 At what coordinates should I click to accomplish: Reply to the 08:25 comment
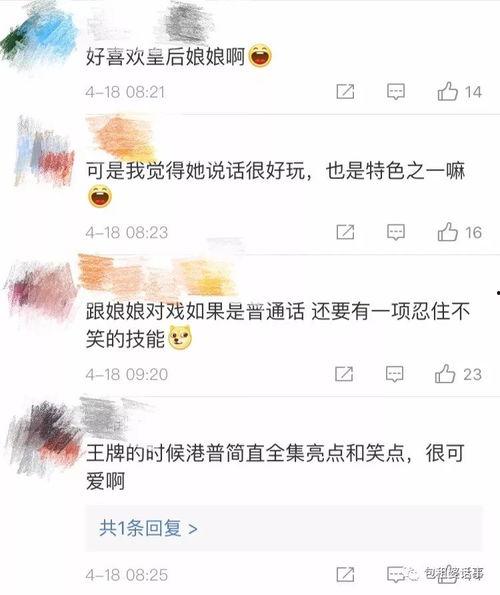coord(396,574)
